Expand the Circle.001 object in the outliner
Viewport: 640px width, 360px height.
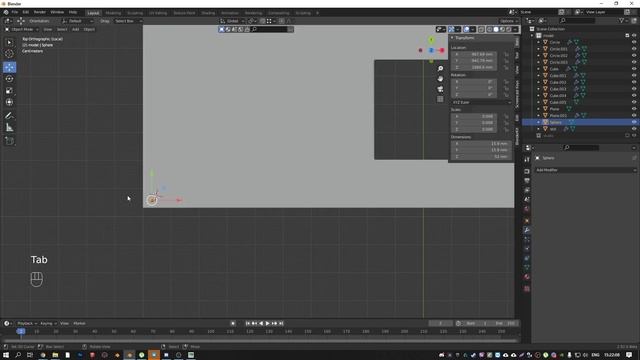click(x=538, y=49)
